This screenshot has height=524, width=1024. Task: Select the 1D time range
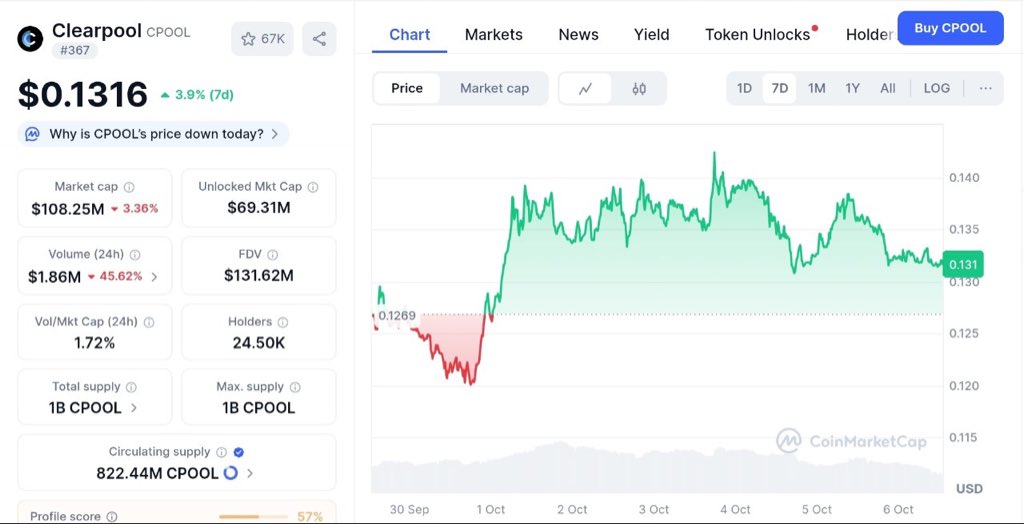pos(744,88)
